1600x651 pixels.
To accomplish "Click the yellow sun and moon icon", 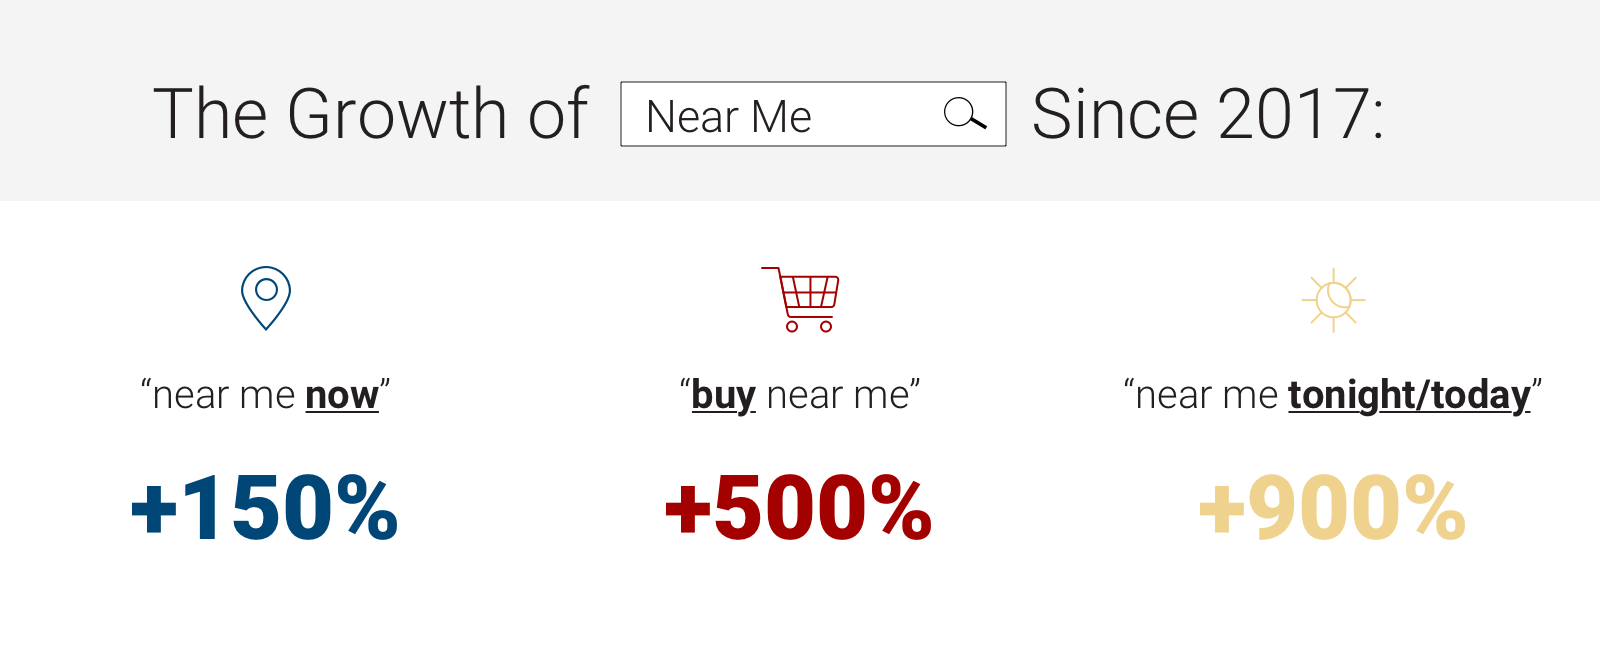I will pyautogui.click(x=1333, y=299).
